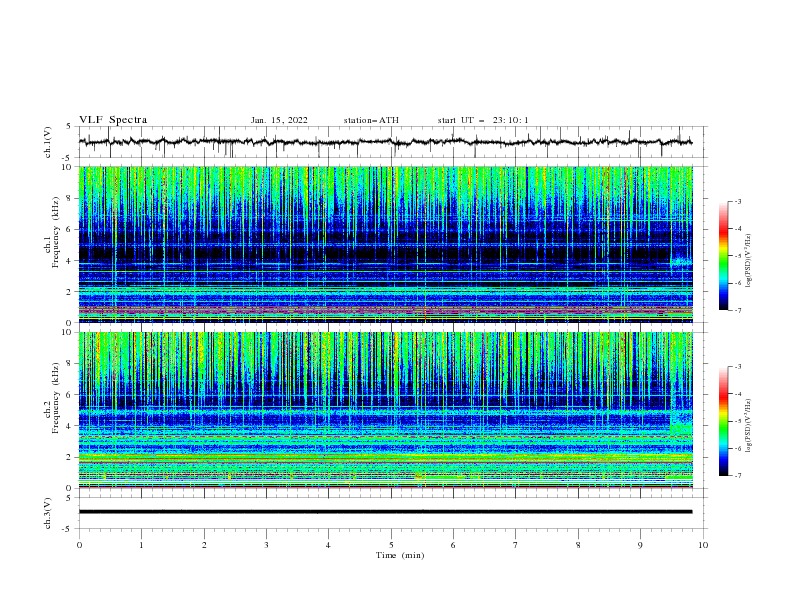Image resolution: width=792 pixels, height=612 pixels.
Task: Click time axis tick label "9"
Action: pos(640,545)
